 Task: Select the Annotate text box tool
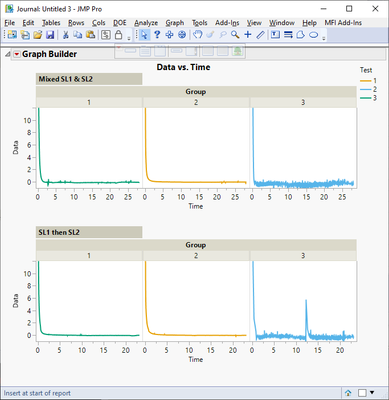(275, 34)
